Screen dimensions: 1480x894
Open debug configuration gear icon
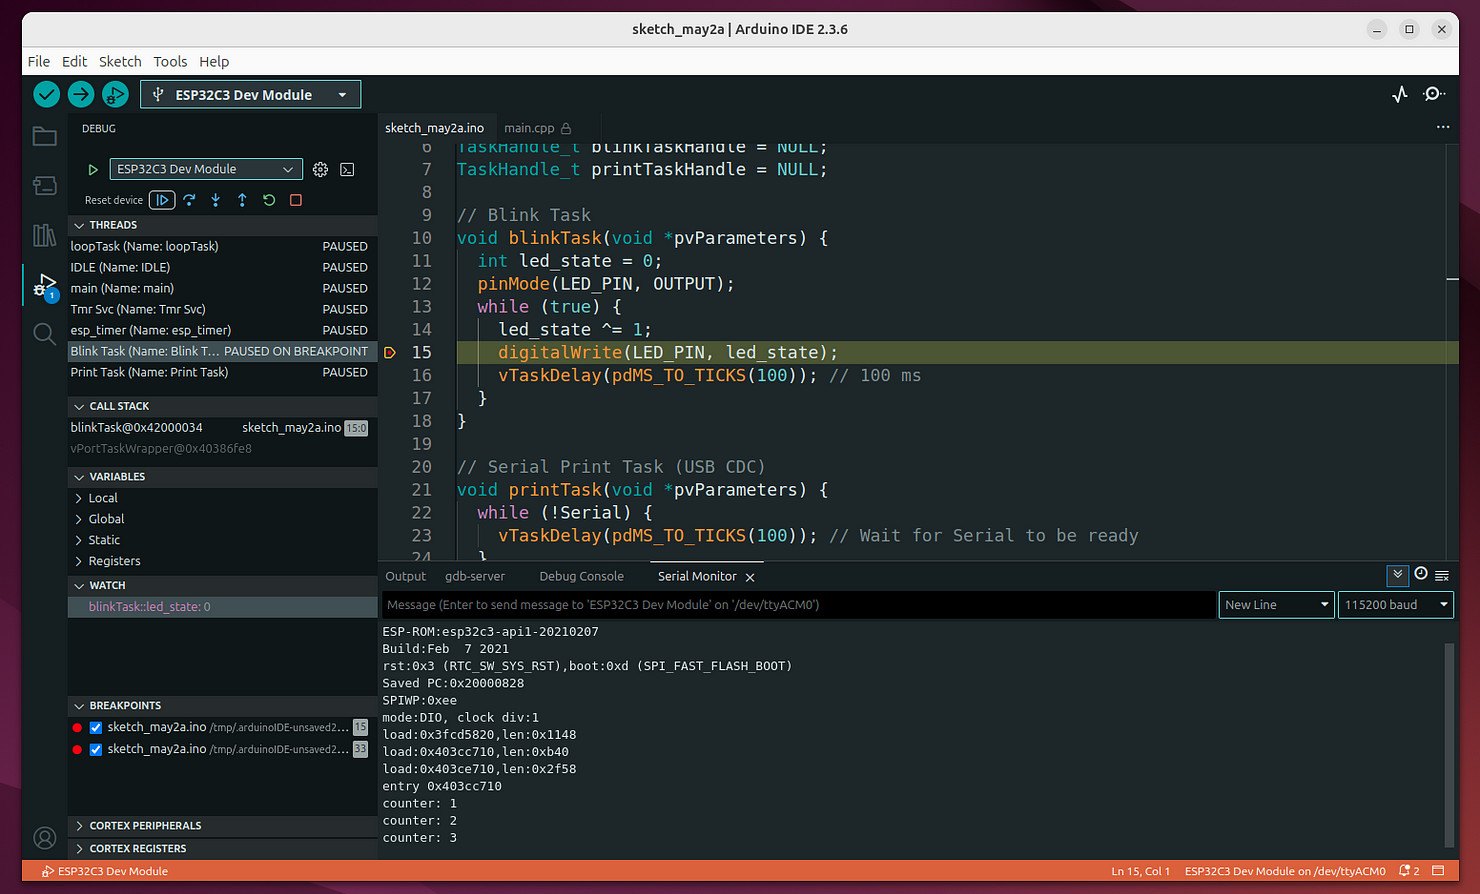(320, 169)
